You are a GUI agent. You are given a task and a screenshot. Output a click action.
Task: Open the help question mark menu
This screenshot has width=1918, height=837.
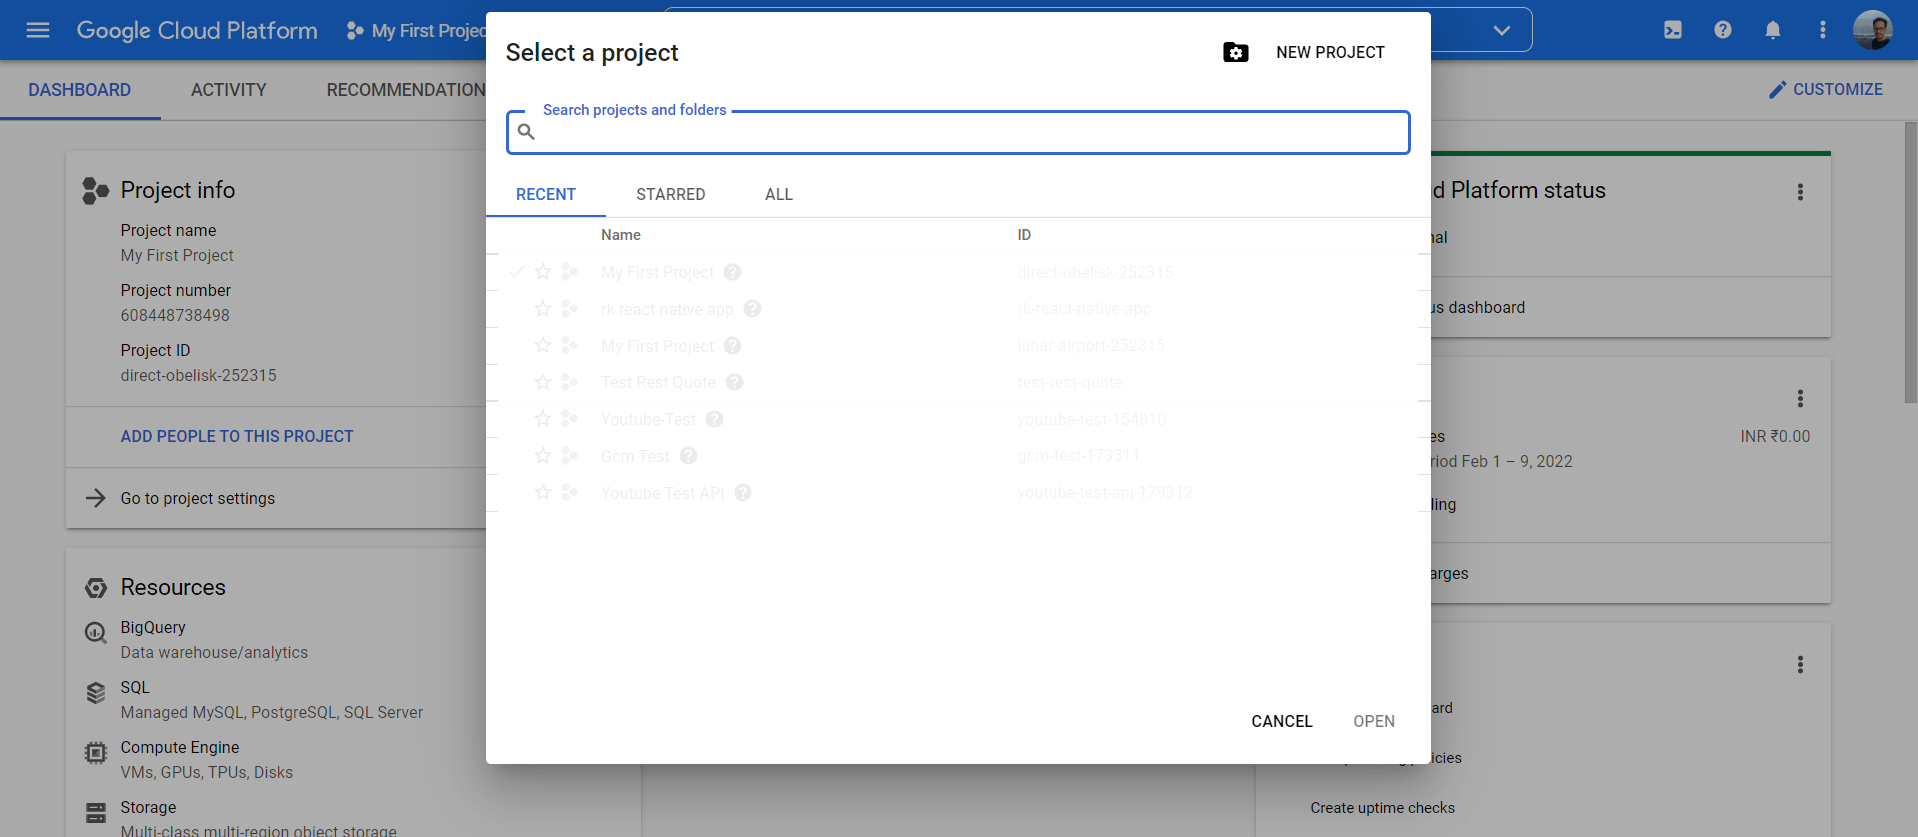point(1723,30)
